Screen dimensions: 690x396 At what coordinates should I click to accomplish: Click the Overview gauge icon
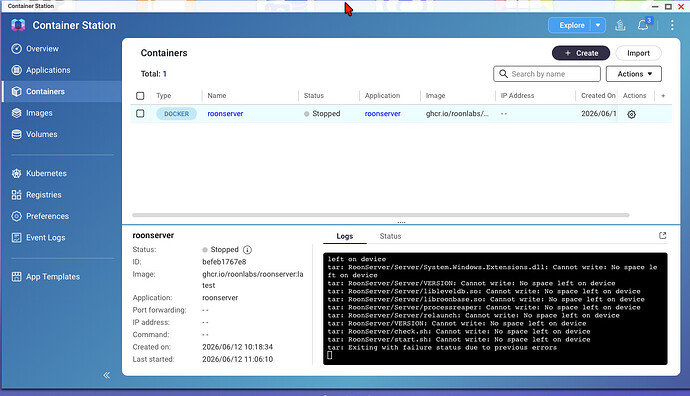pyautogui.click(x=16, y=48)
